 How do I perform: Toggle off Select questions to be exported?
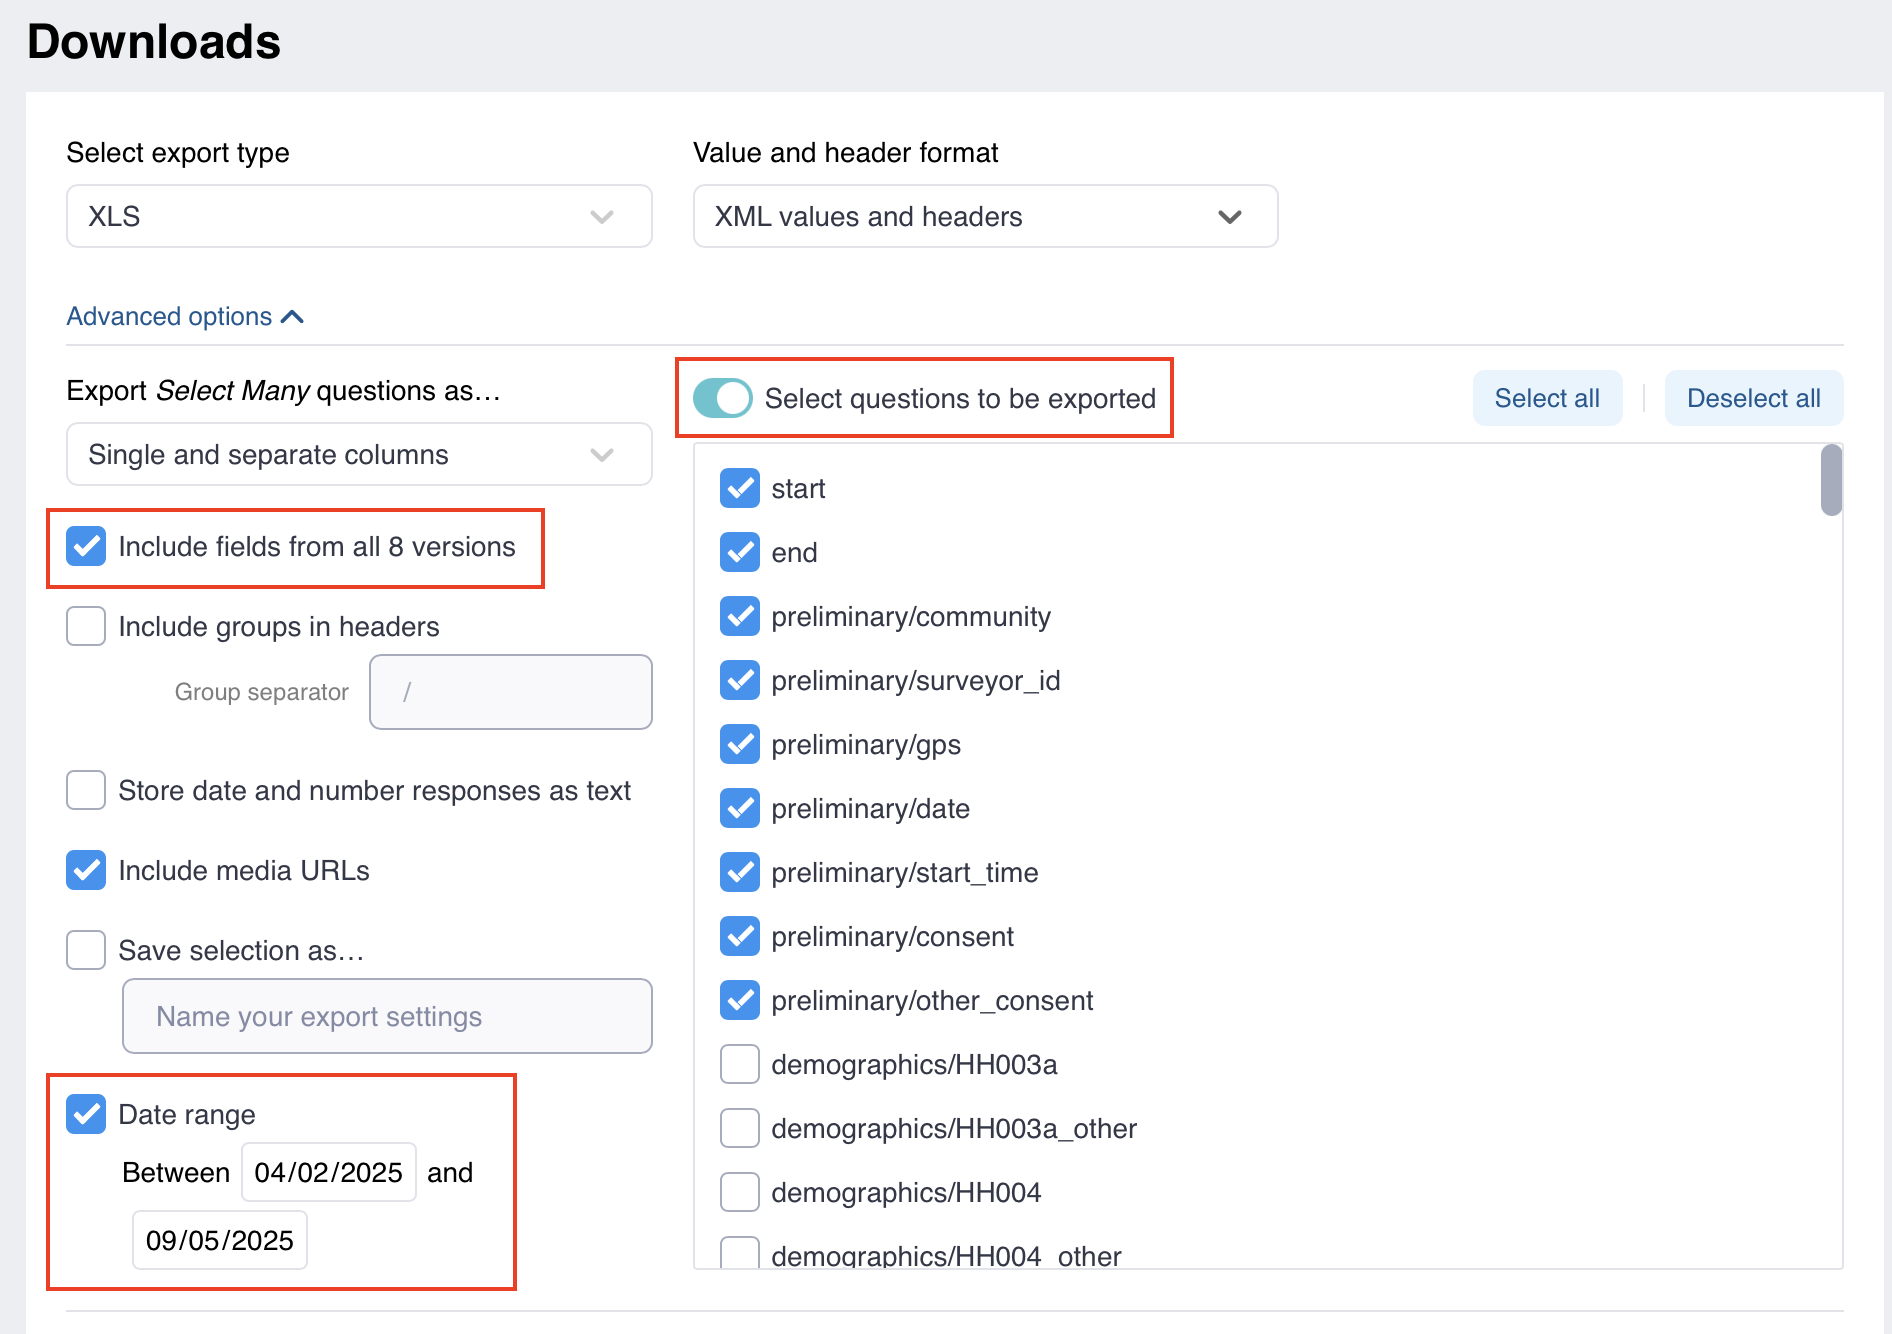[721, 398]
